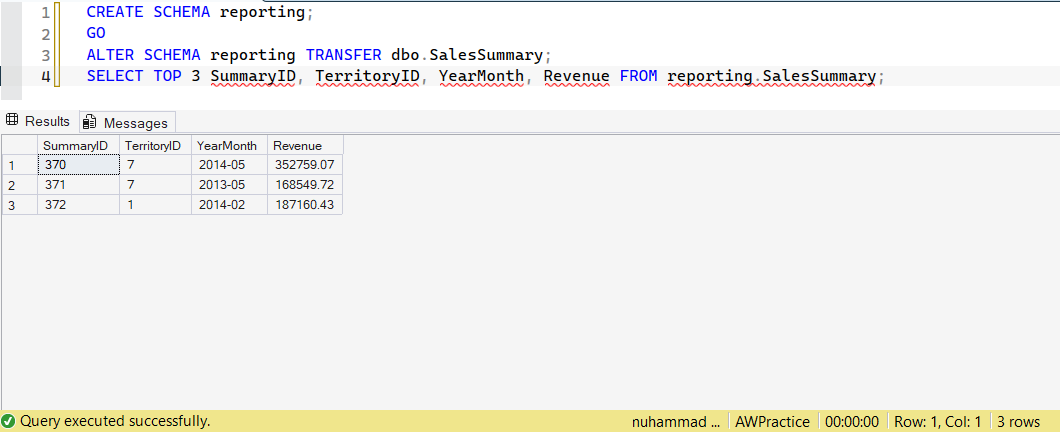The height and width of the screenshot is (432, 1060).
Task: Click the Revenue cell 187160.43
Action: point(306,205)
